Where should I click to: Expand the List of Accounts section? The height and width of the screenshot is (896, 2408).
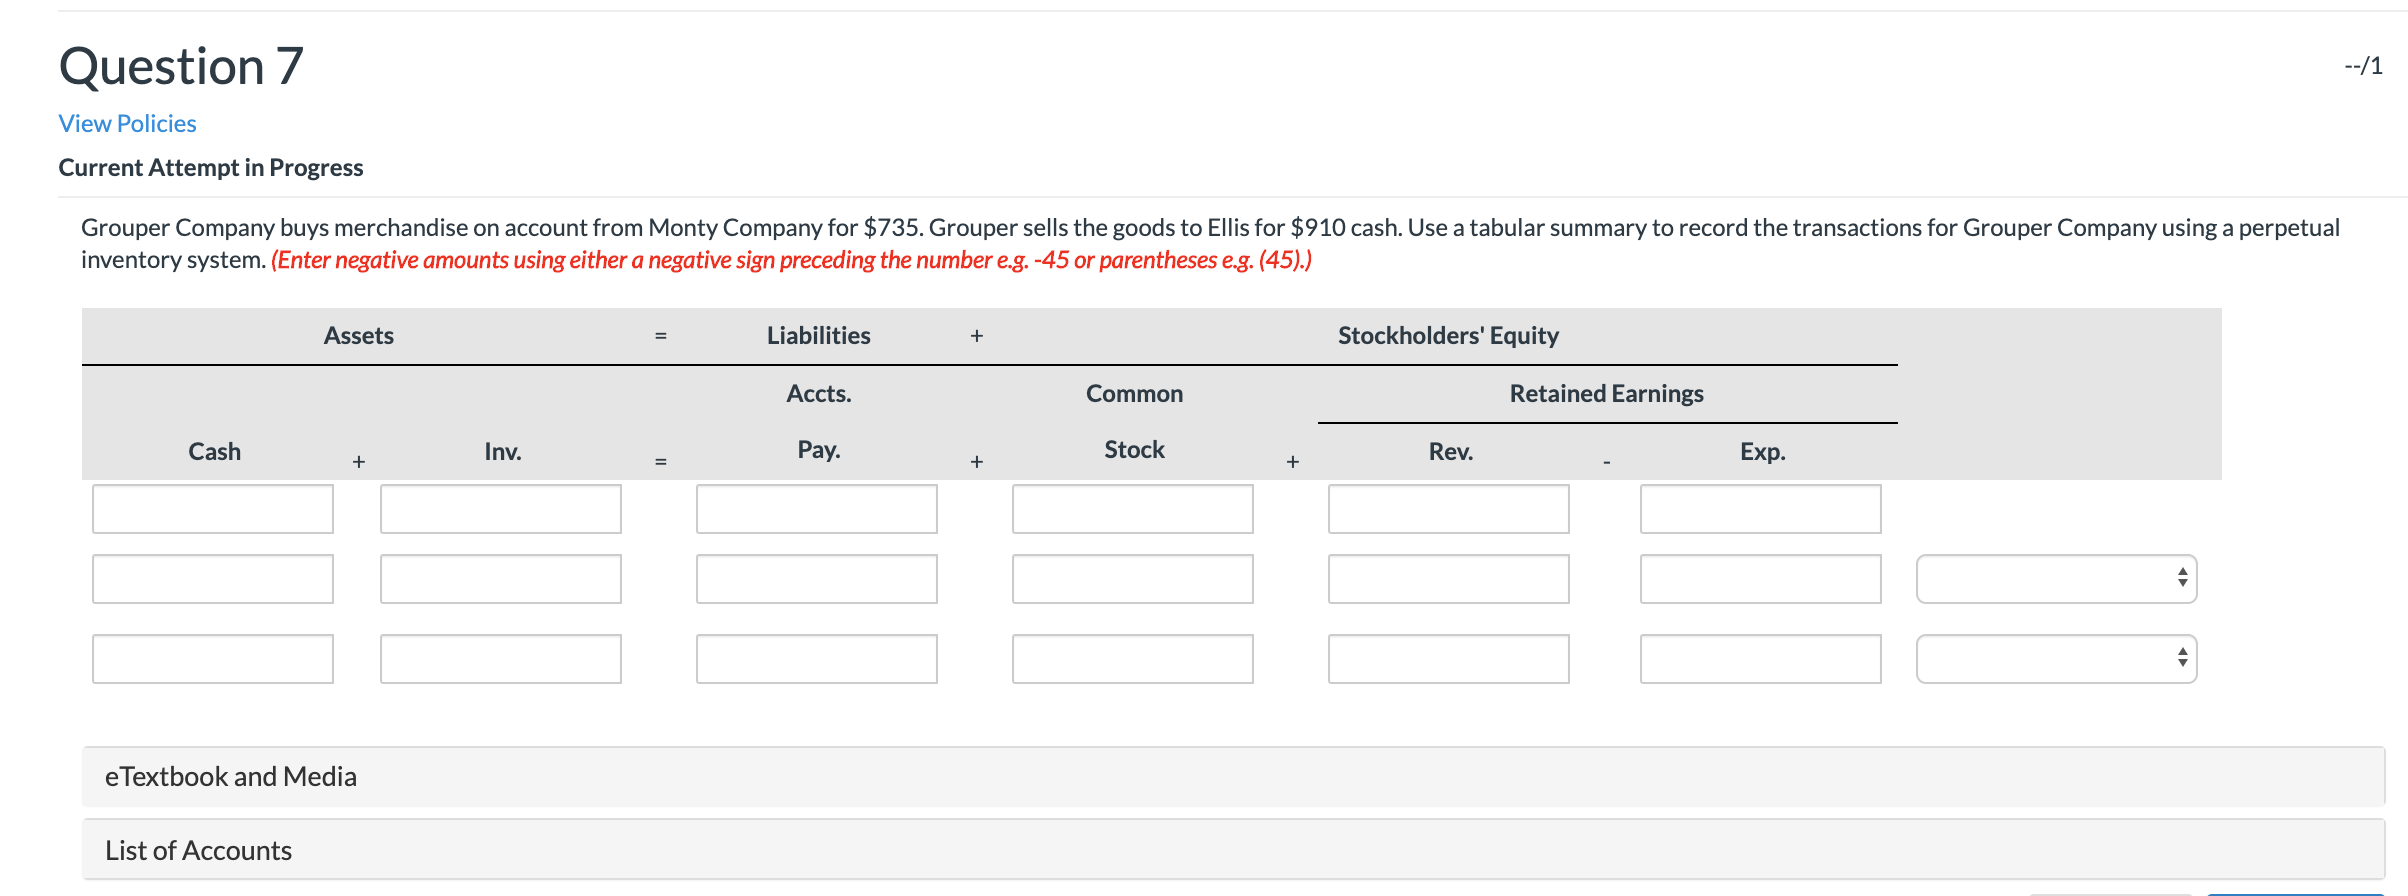point(197,849)
